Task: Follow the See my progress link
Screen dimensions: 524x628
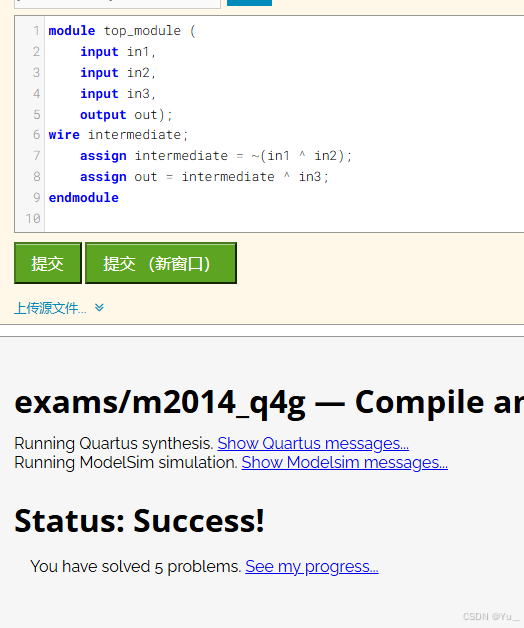Action: (312, 566)
